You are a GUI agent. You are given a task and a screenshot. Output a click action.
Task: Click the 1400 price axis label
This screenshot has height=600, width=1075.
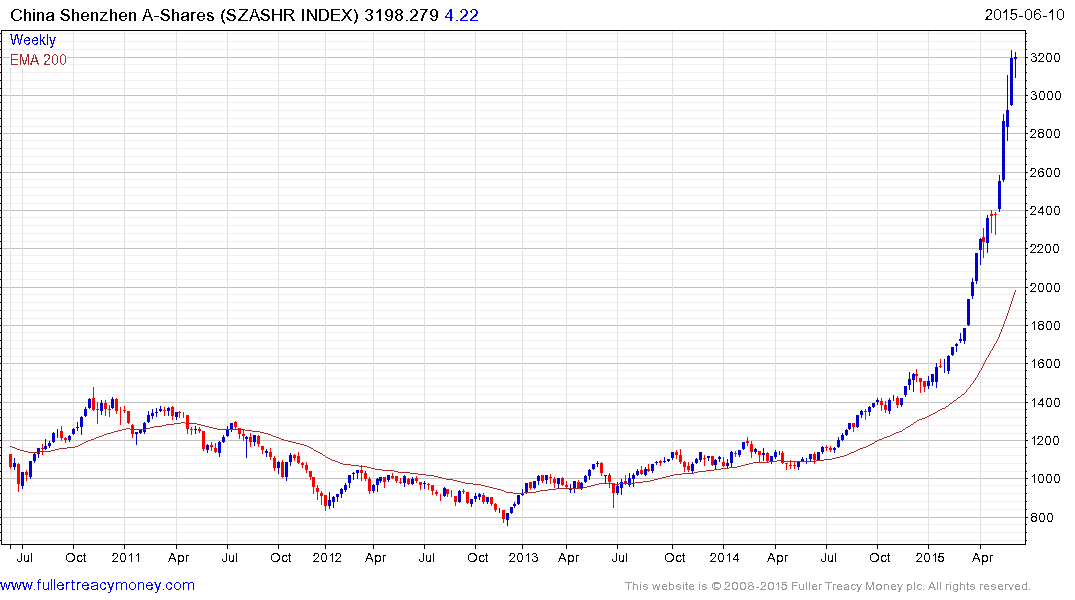1046,403
